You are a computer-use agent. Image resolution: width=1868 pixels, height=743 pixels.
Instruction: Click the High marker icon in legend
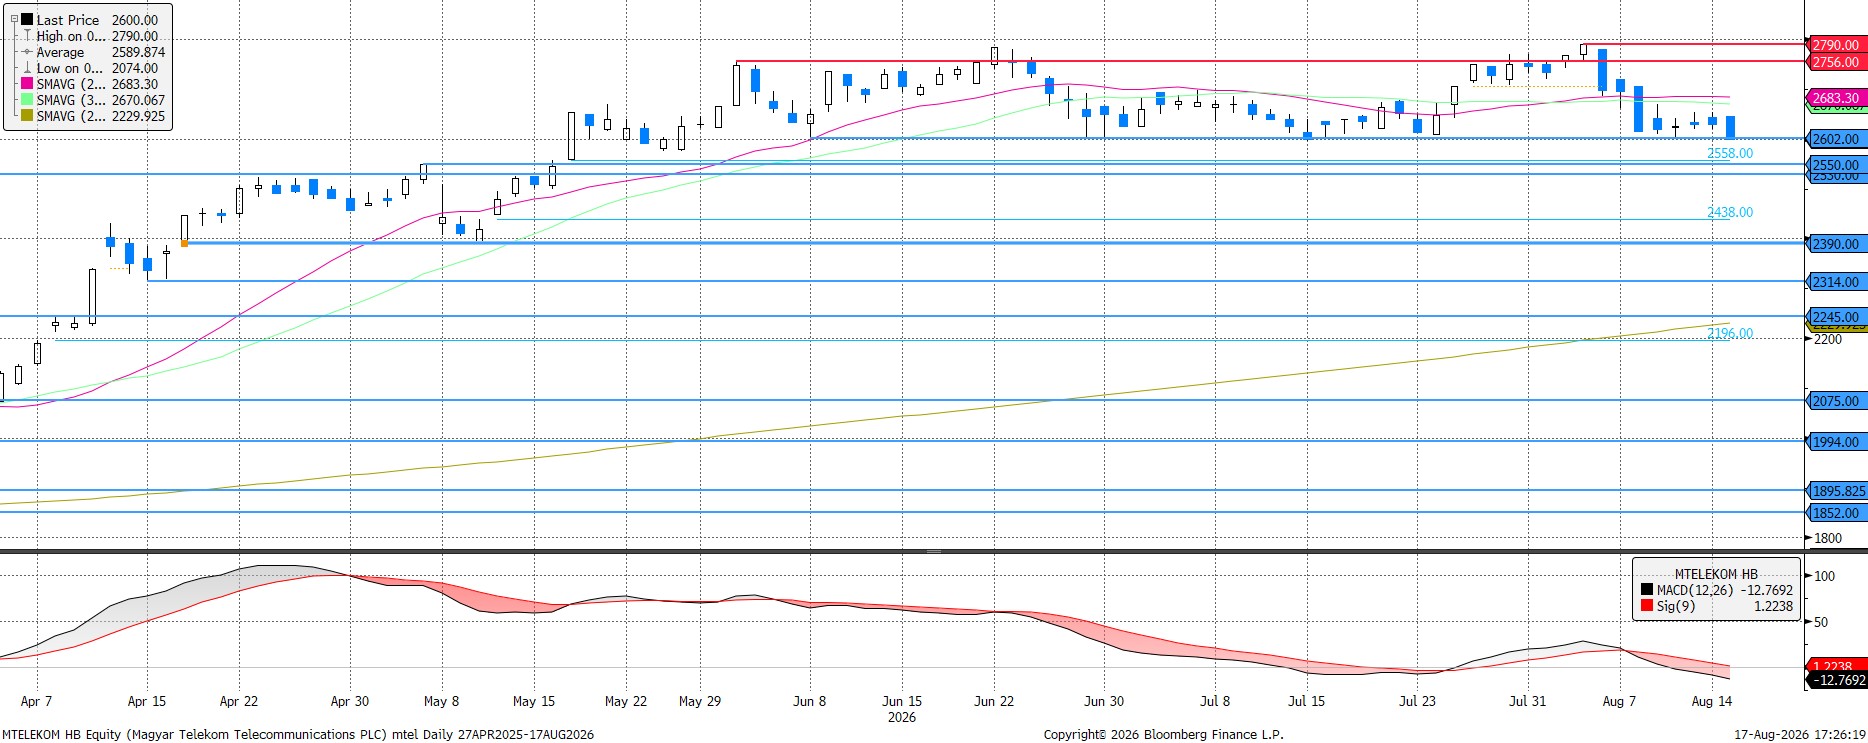tap(27, 36)
